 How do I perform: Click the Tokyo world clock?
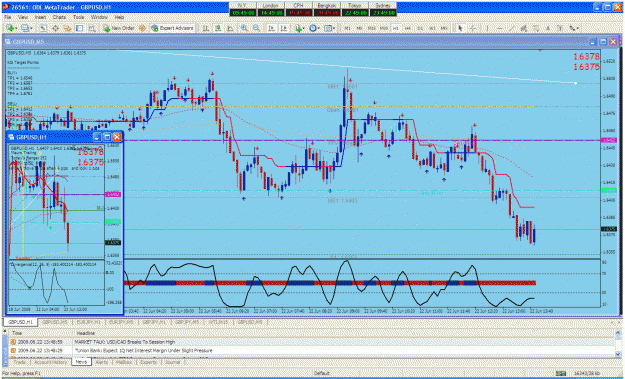(x=354, y=10)
